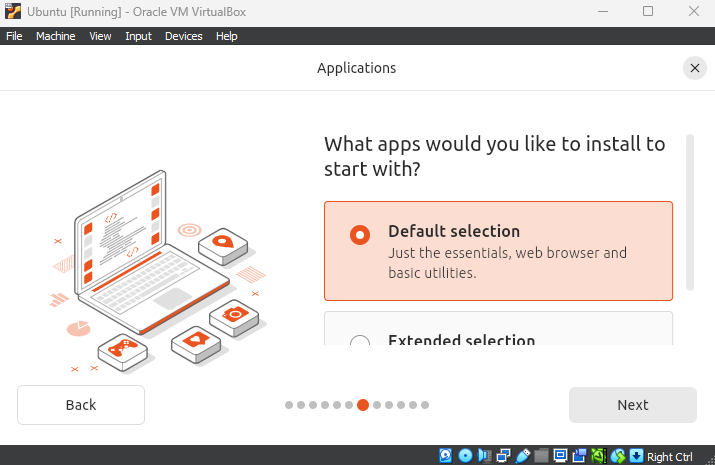
Task: Click the hard disk activity indicator icon
Action: [x=447, y=456]
